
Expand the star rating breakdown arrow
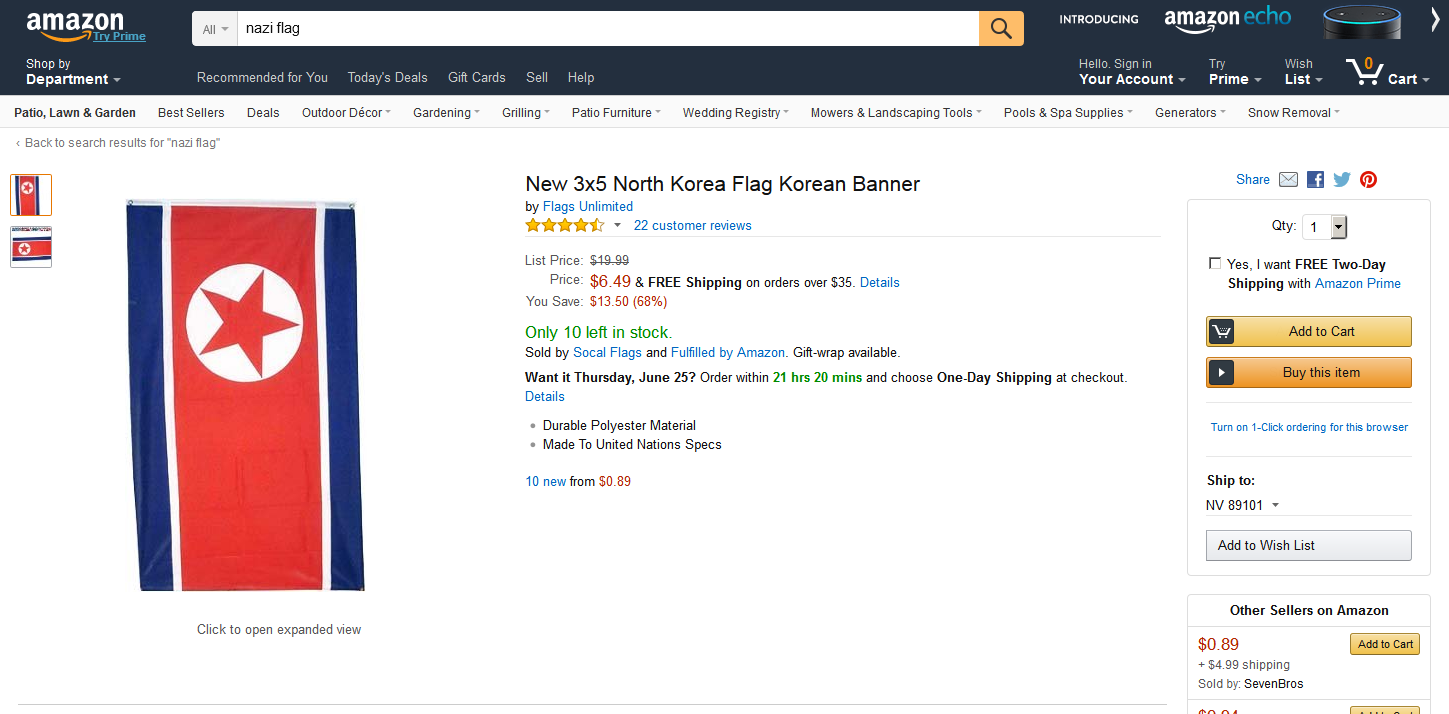click(x=617, y=226)
